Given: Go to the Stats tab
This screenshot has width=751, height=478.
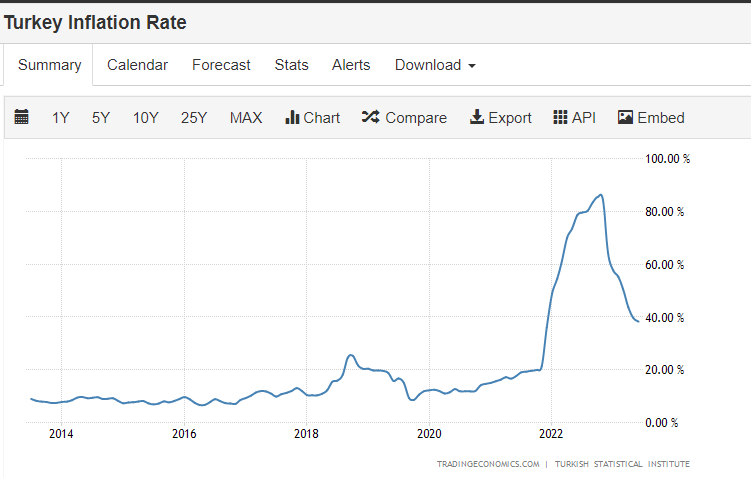Looking at the screenshot, I should click(x=291, y=65).
